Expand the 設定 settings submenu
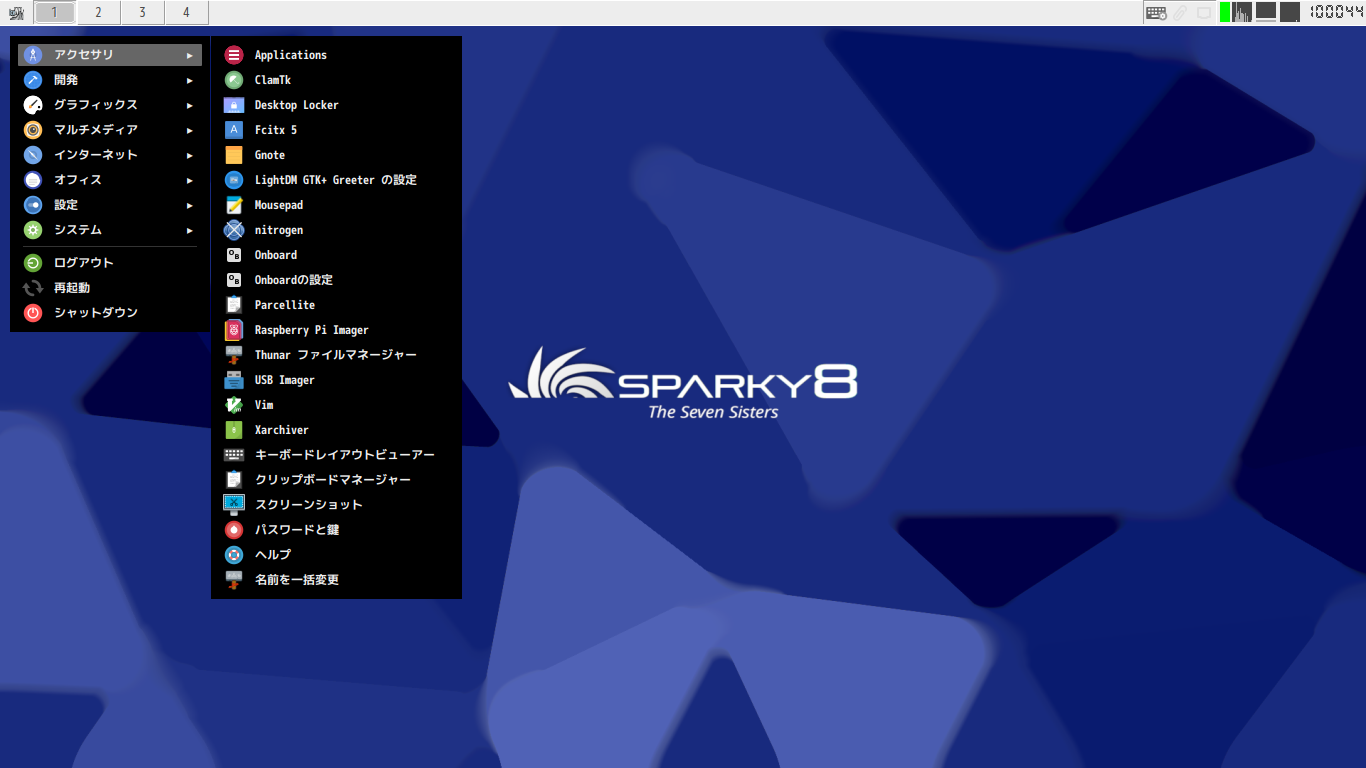Viewport: 1366px width, 768px height. 110,205
